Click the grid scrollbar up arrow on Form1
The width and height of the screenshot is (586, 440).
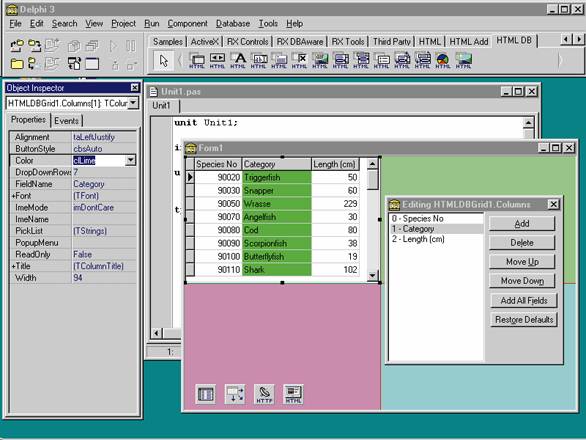(x=372, y=164)
